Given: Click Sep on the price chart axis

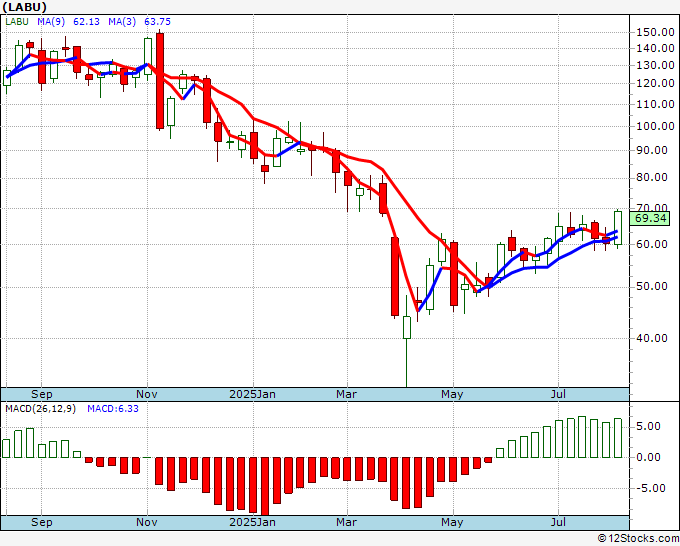Looking at the screenshot, I should (42, 394).
